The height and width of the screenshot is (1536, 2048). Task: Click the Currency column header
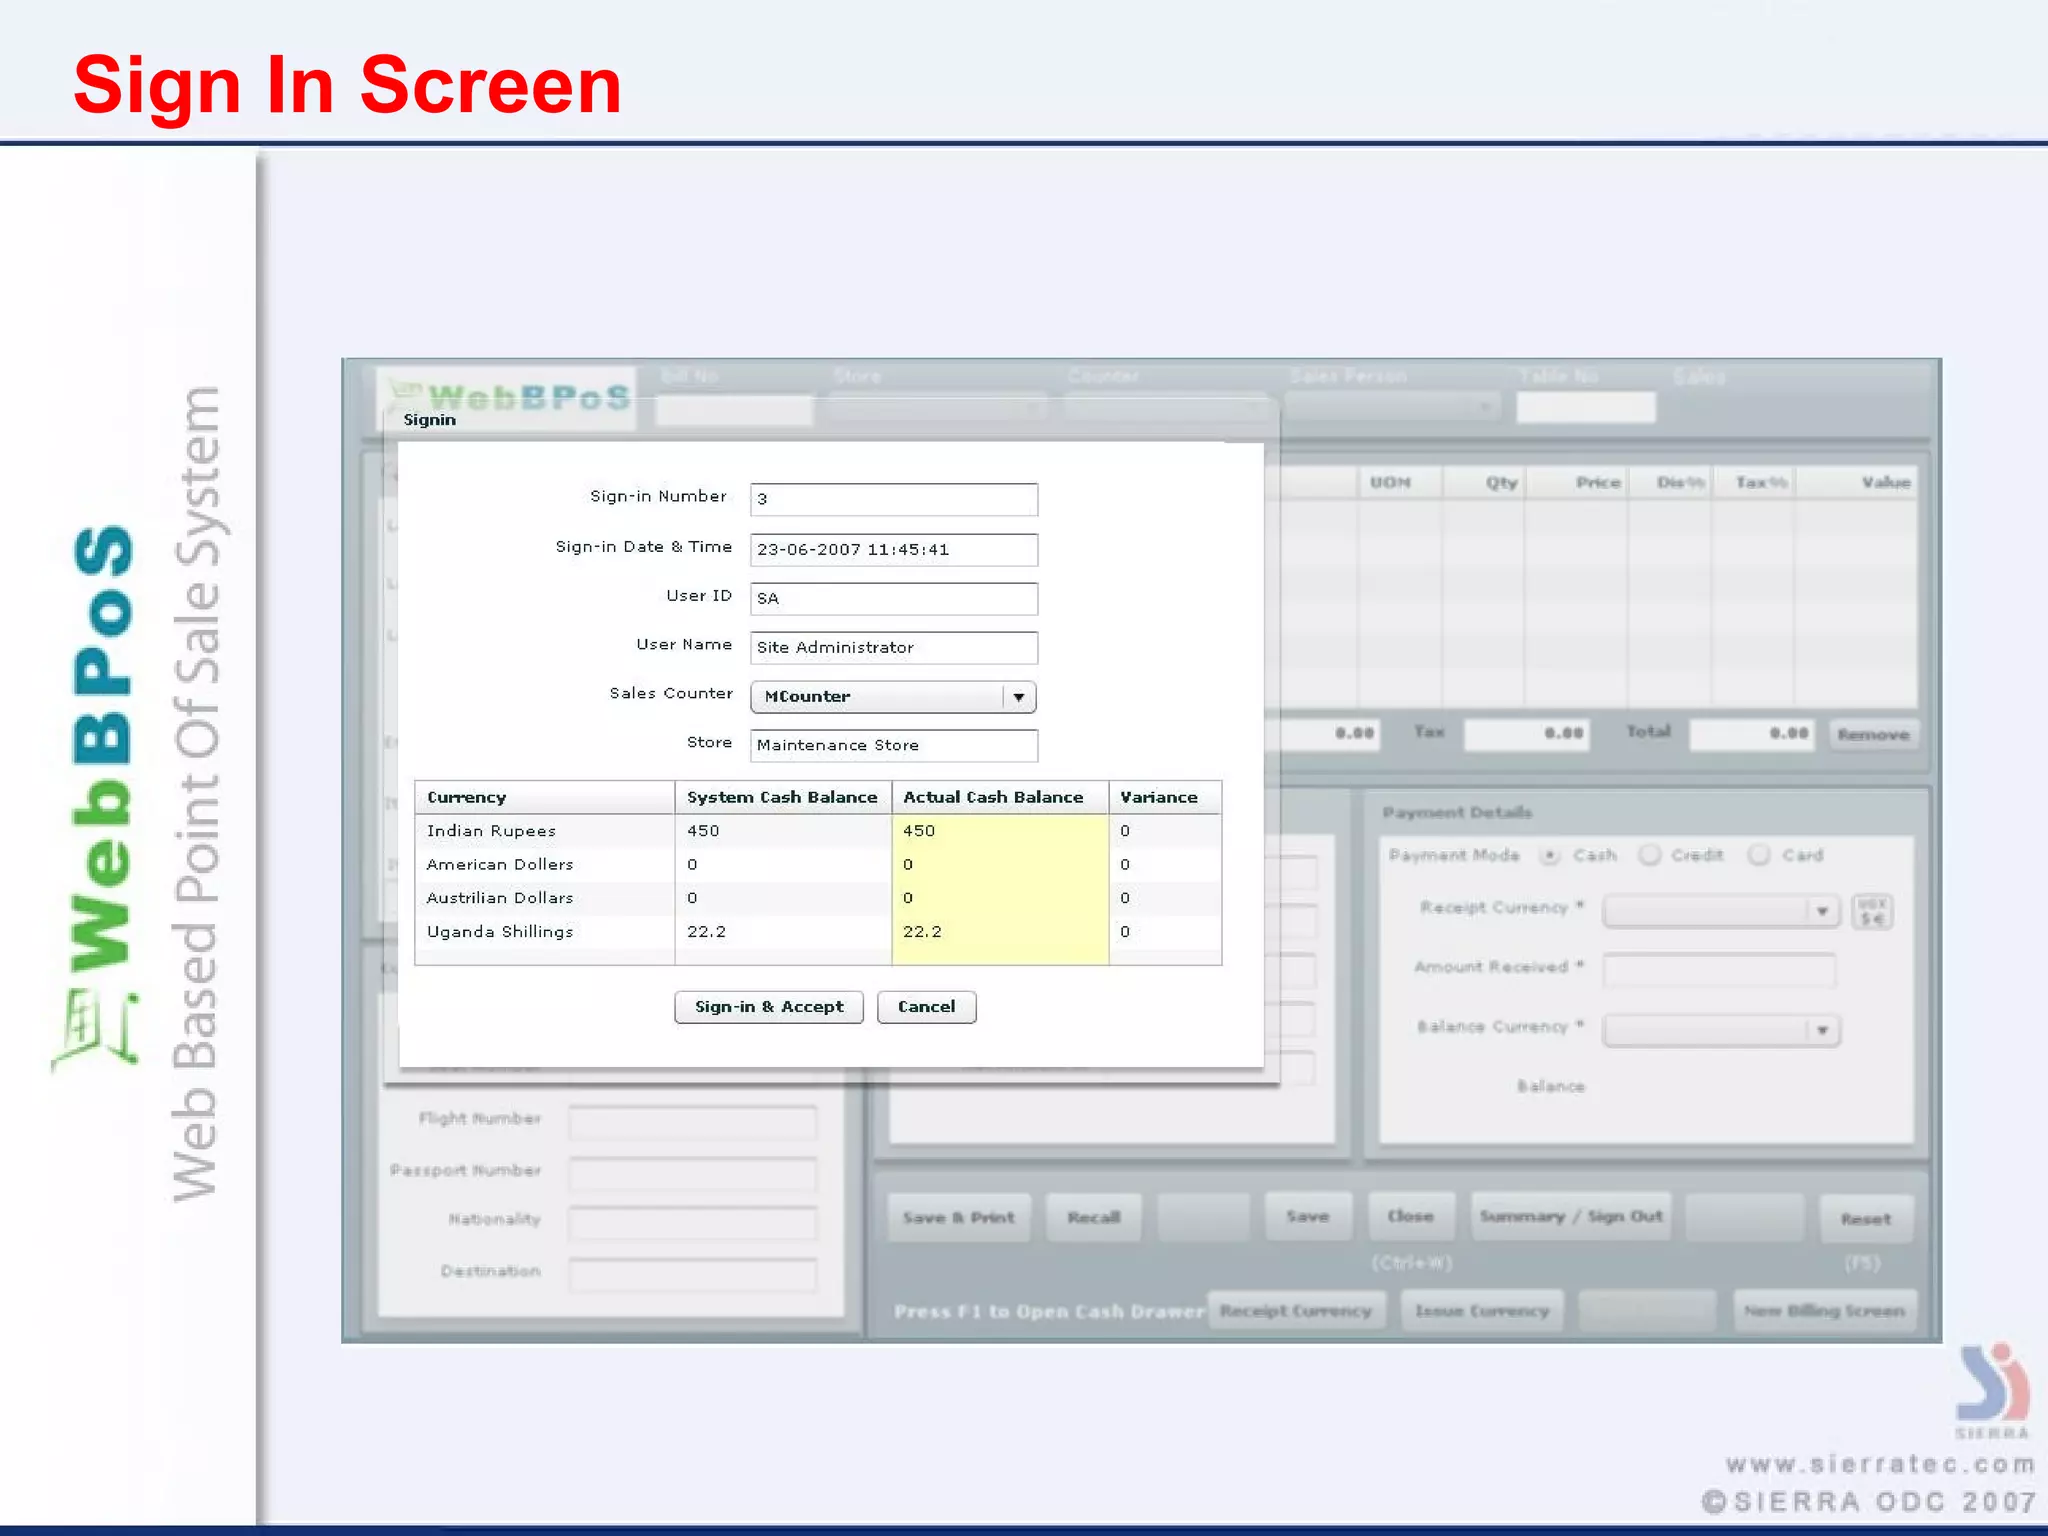(545, 797)
